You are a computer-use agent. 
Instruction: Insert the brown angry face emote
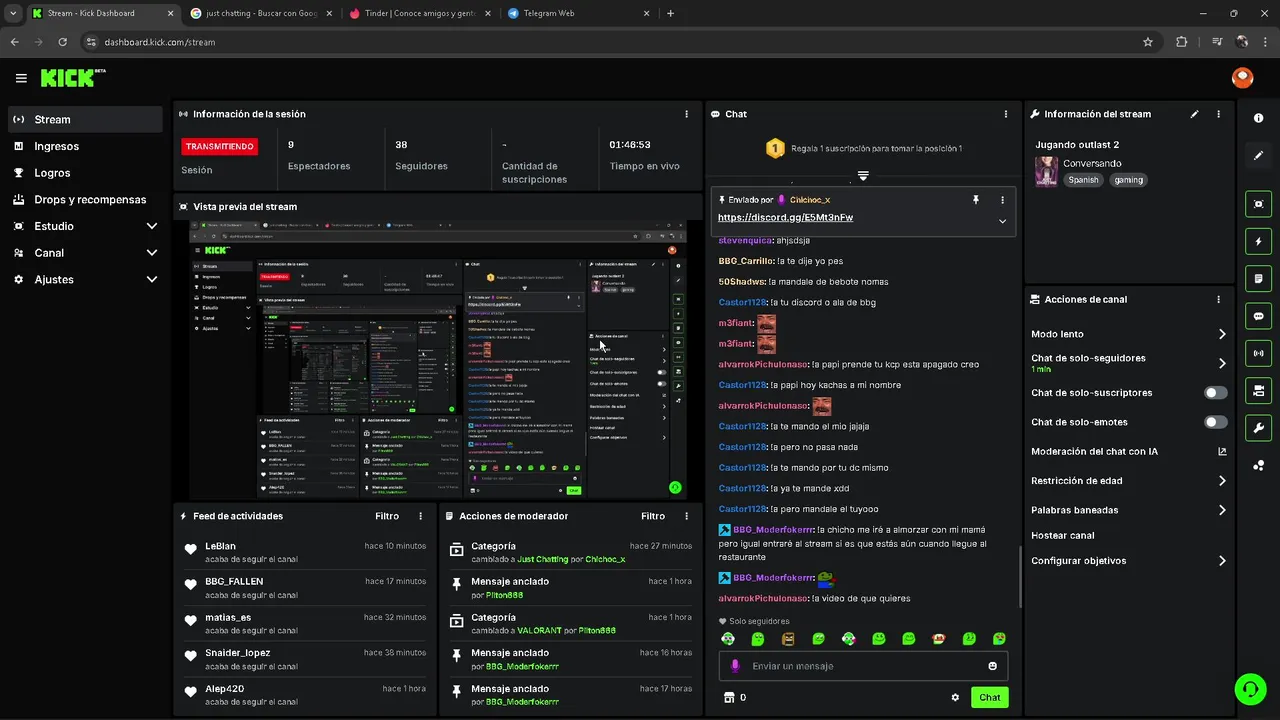click(788, 639)
